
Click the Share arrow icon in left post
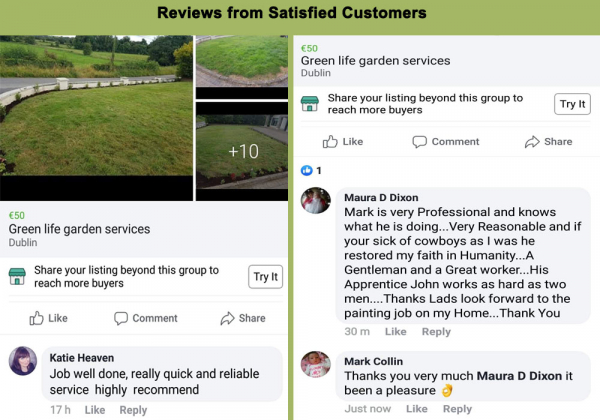click(x=227, y=318)
